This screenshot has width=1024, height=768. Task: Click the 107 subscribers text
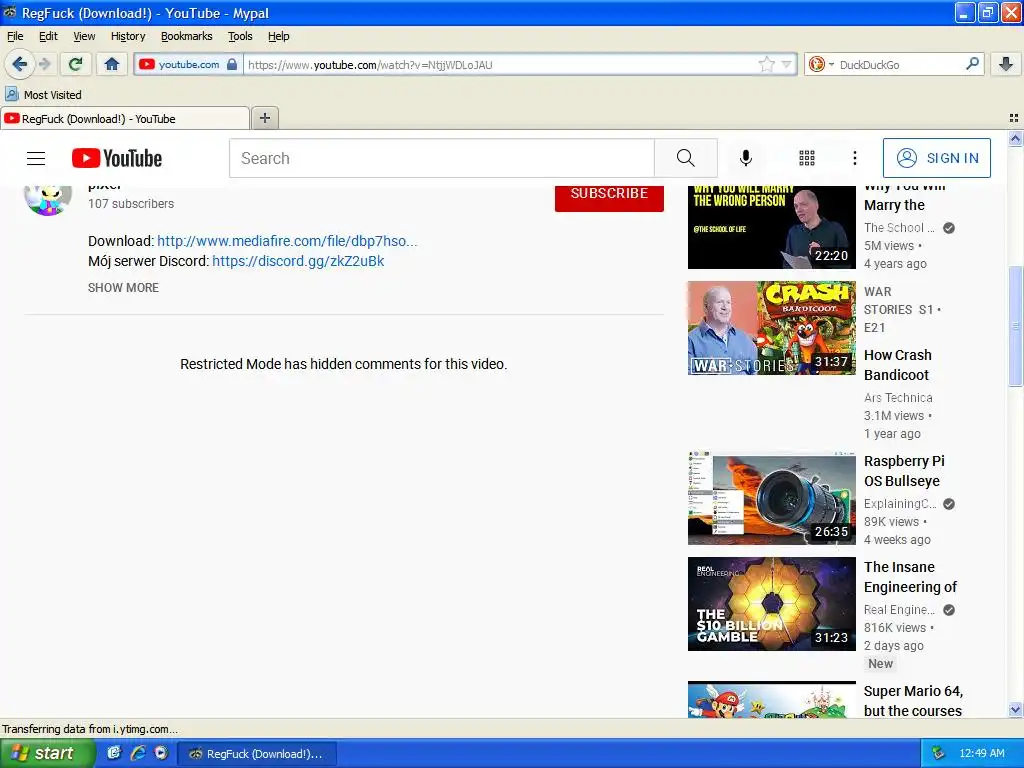click(131, 204)
